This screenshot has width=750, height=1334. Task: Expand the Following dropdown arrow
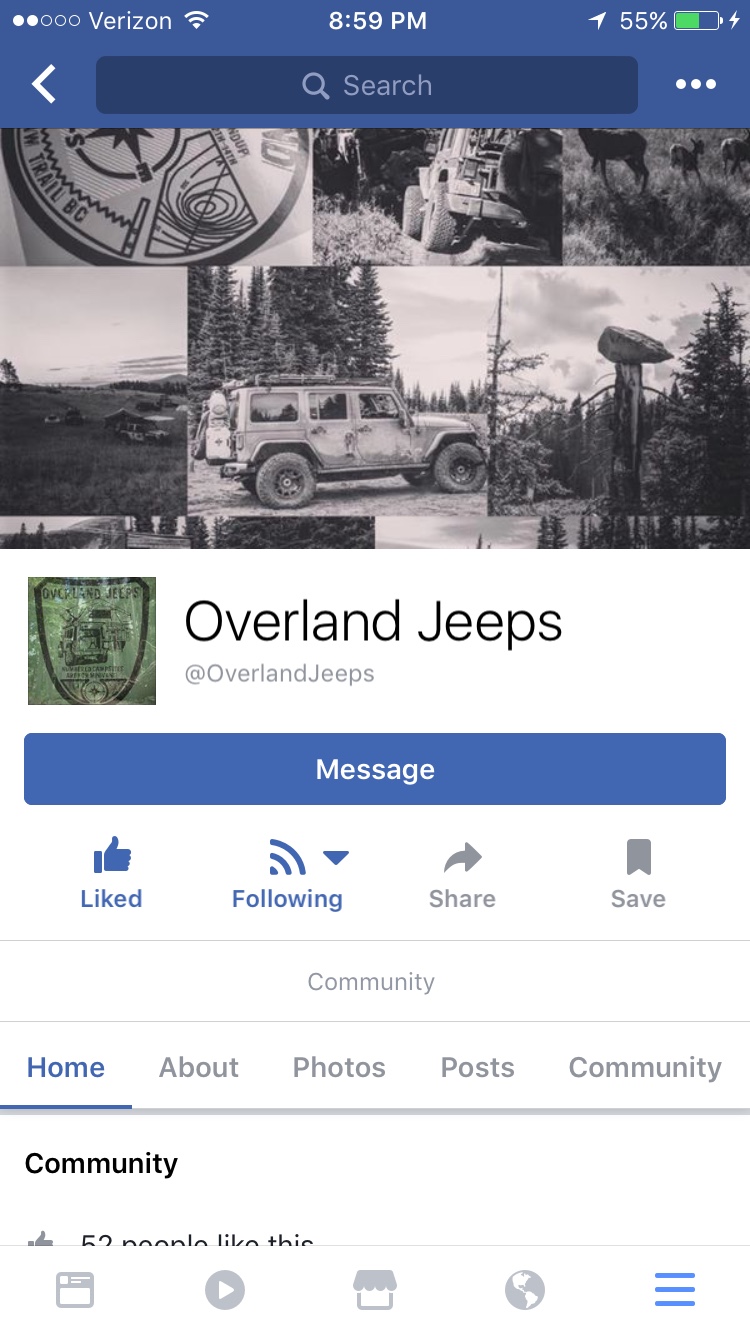click(x=336, y=857)
